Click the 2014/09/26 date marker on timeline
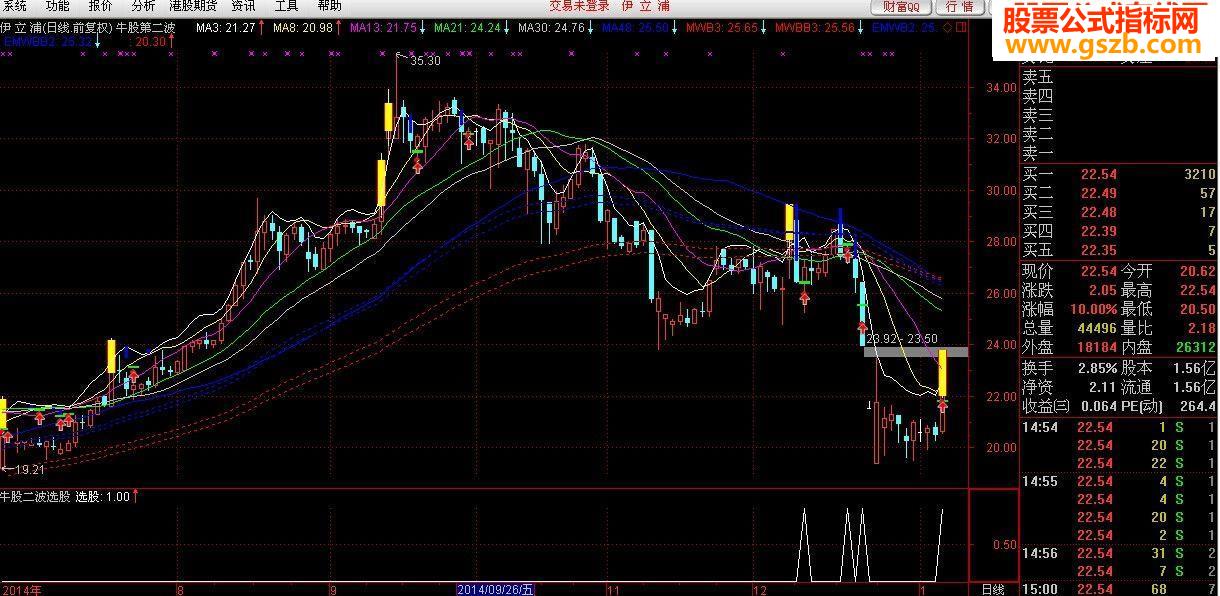Image resolution: width=1220 pixels, height=596 pixels. tap(496, 589)
